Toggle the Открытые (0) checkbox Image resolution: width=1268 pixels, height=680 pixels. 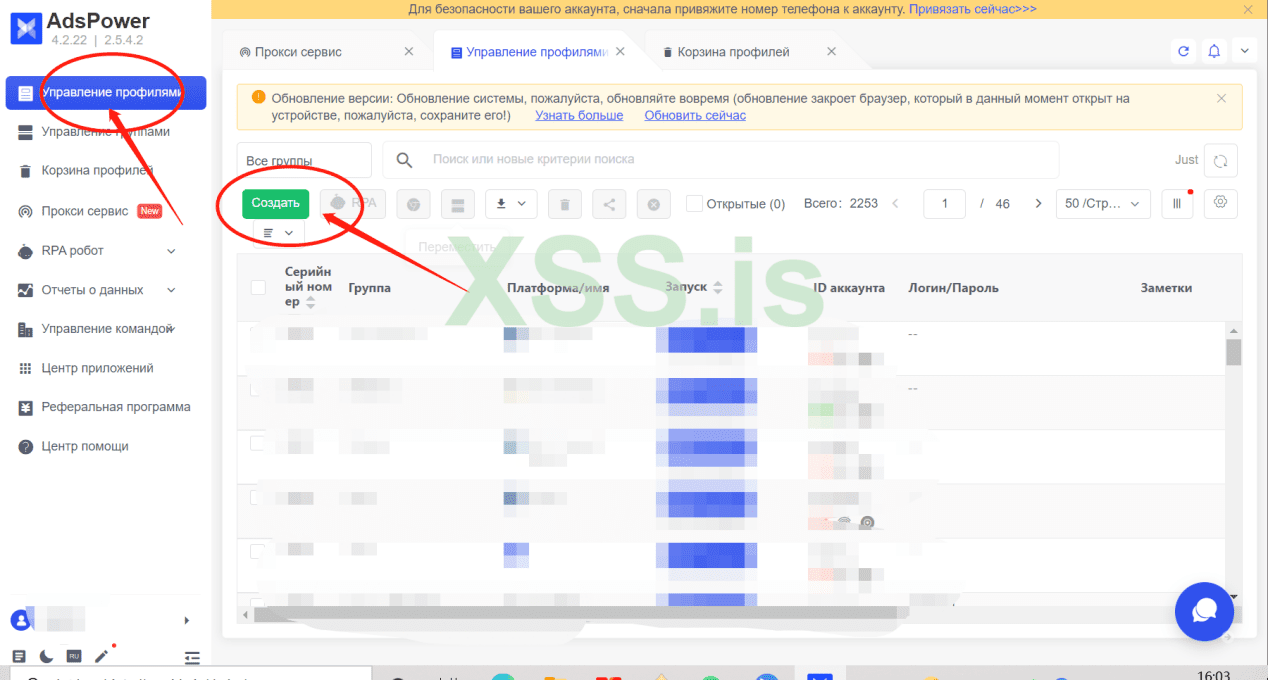[694, 204]
